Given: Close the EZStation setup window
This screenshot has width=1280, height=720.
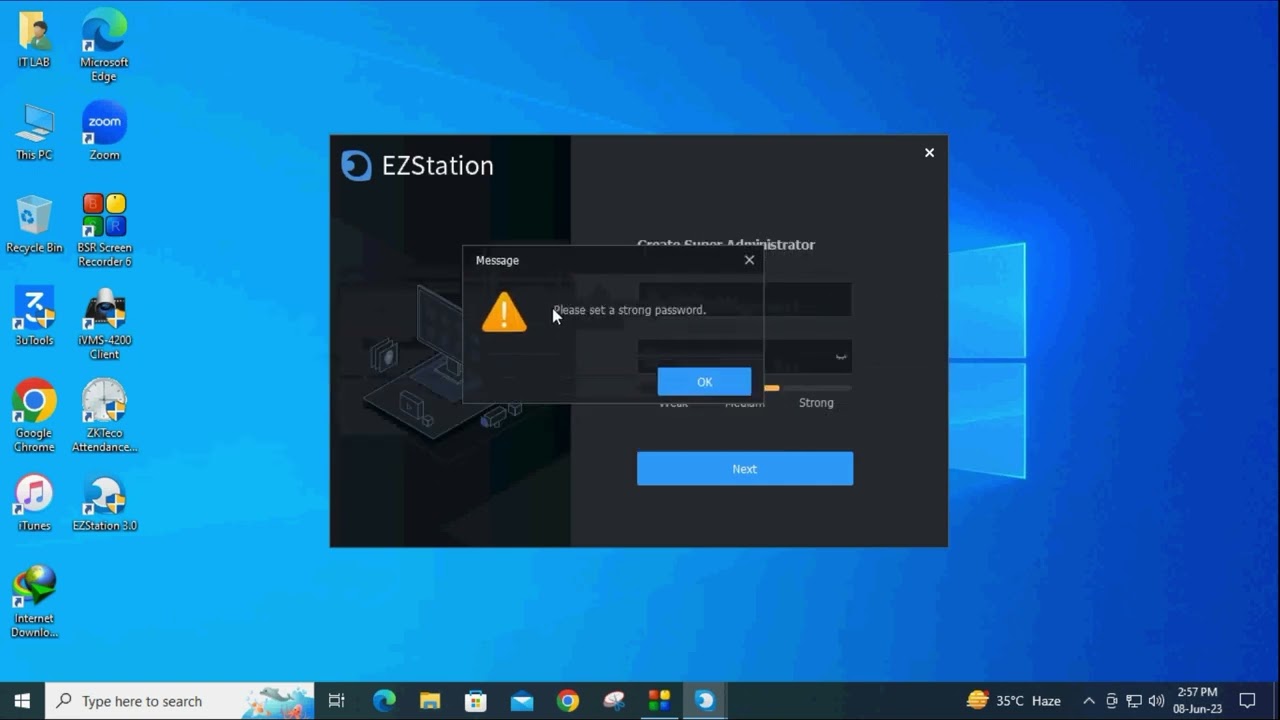Looking at the screenshot, I should click(929, 153).
